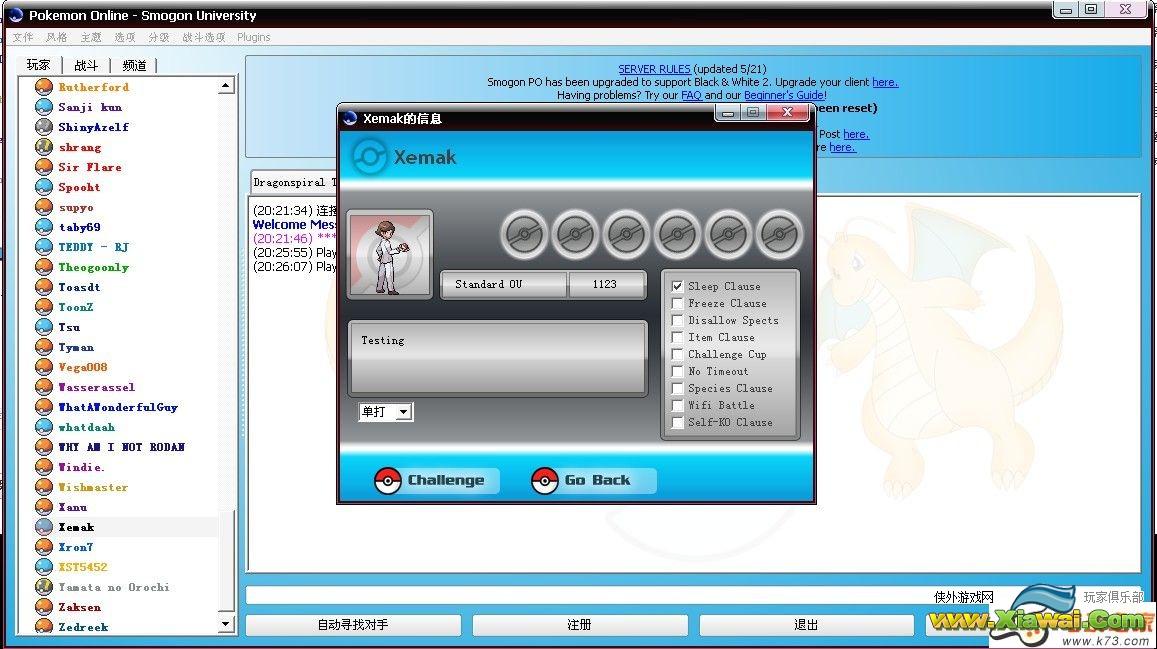Click the status ball icon beside TEDDY - RJ
1157x649 pixels.
[44, 247]
